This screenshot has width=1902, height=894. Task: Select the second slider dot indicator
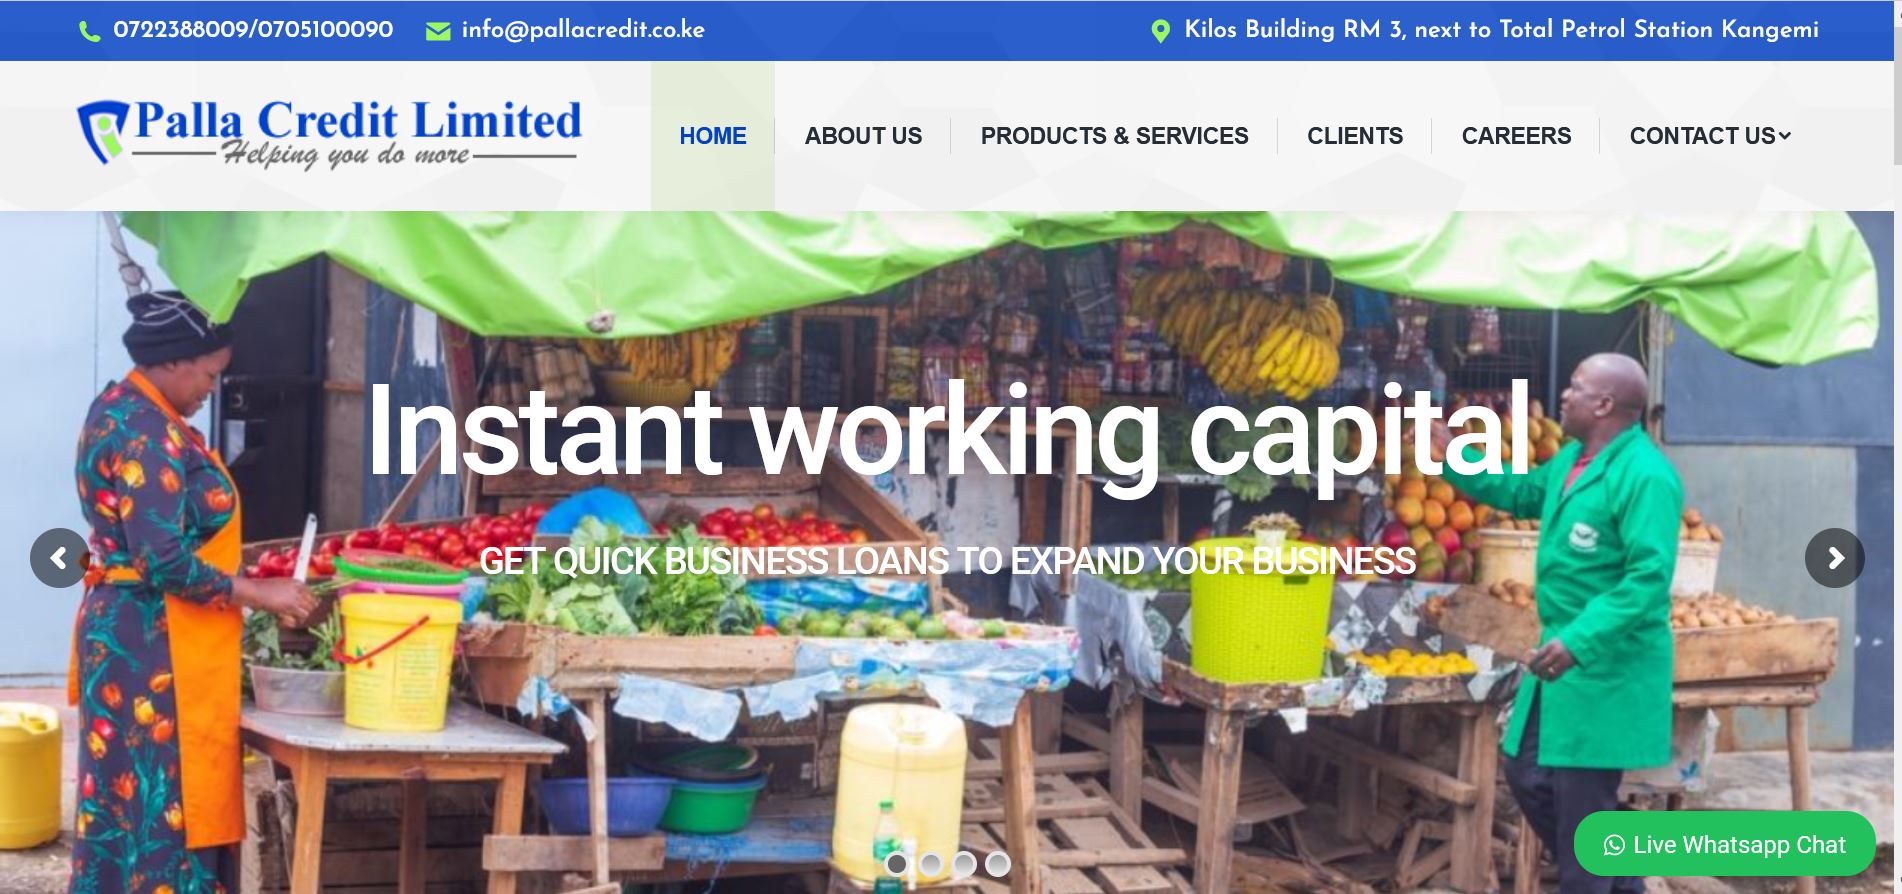[931, 863]
